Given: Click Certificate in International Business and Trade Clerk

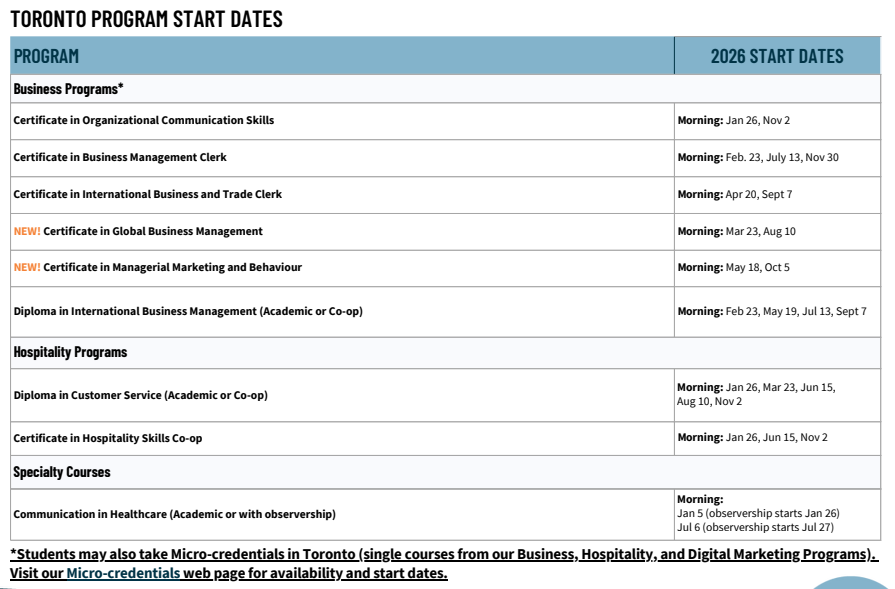Looking at the screenshot, I should (148, 194).
